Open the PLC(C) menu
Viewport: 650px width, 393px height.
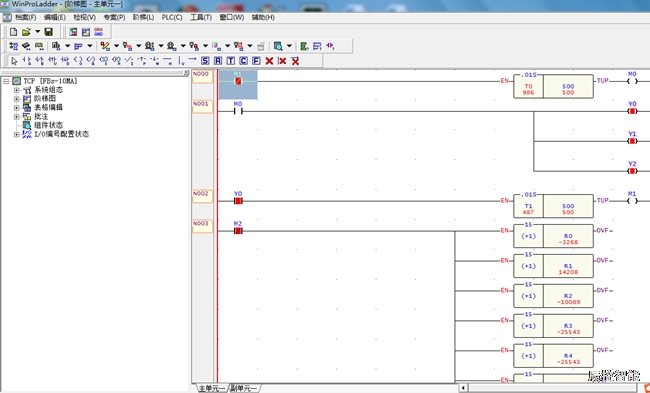pos(172,17)
